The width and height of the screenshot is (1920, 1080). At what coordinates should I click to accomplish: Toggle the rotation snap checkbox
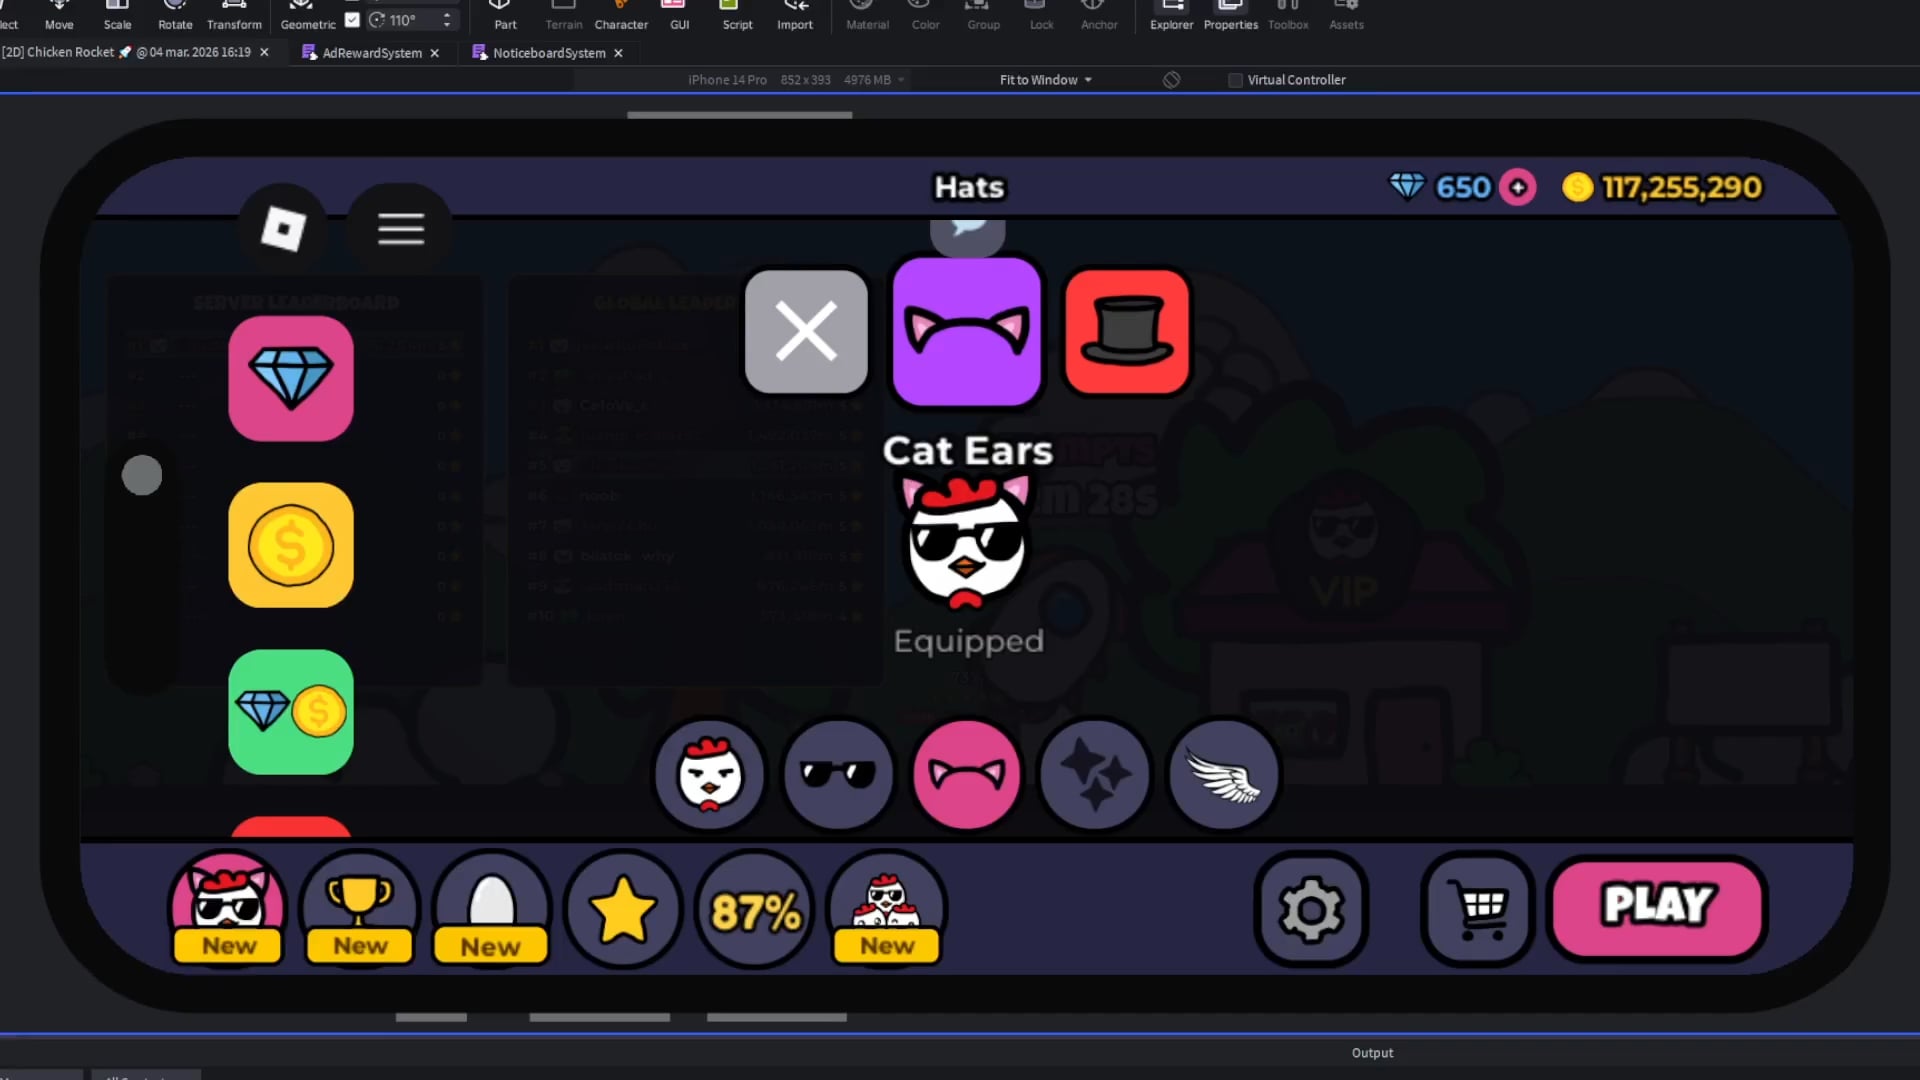pos(352,19)
